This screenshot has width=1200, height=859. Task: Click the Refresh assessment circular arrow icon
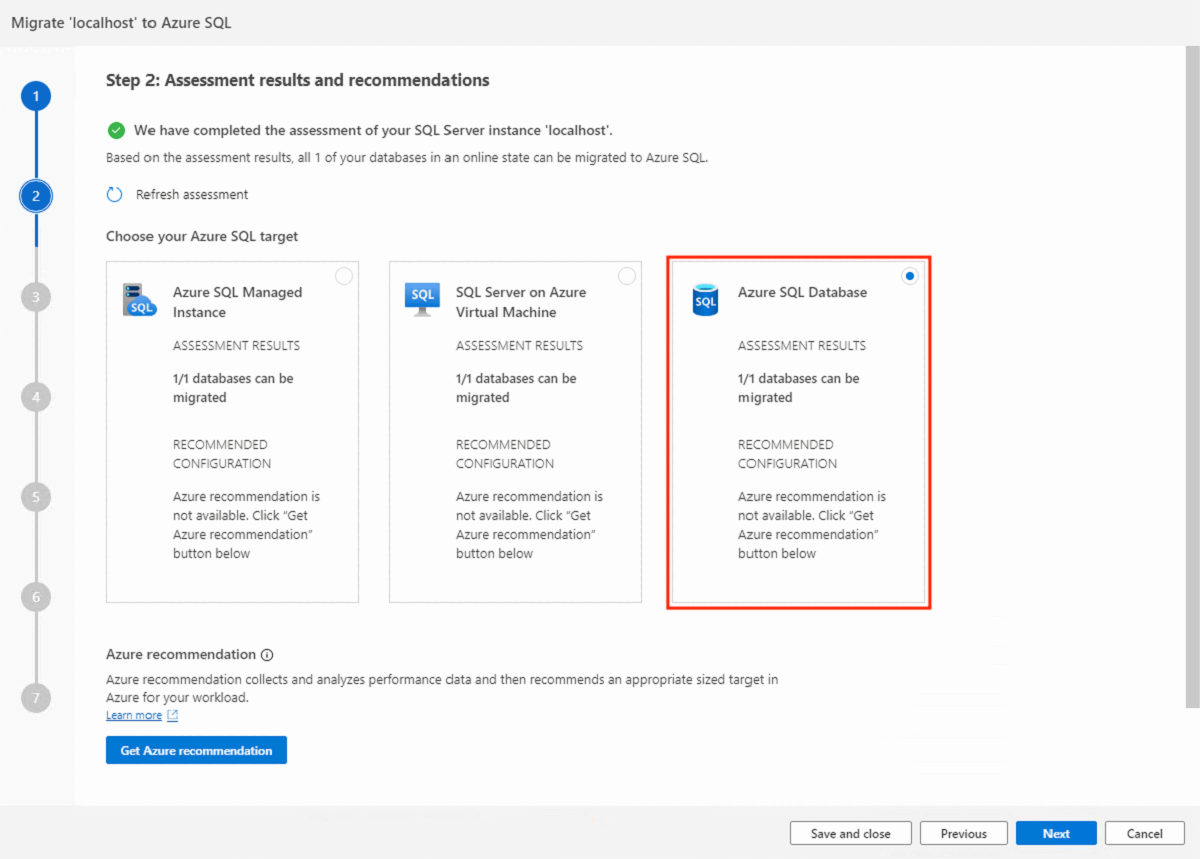coord(114,195)
